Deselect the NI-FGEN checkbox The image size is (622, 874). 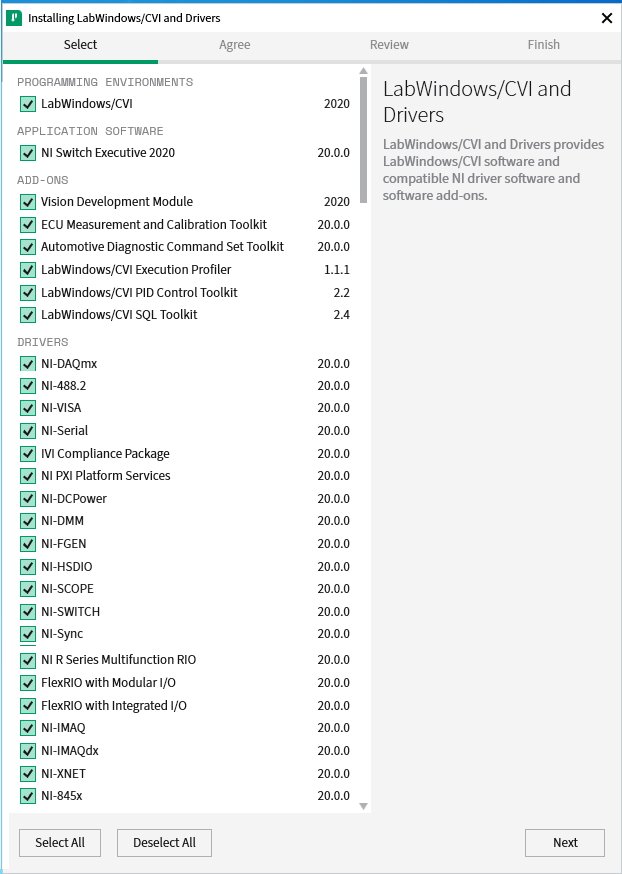[27, 543]
